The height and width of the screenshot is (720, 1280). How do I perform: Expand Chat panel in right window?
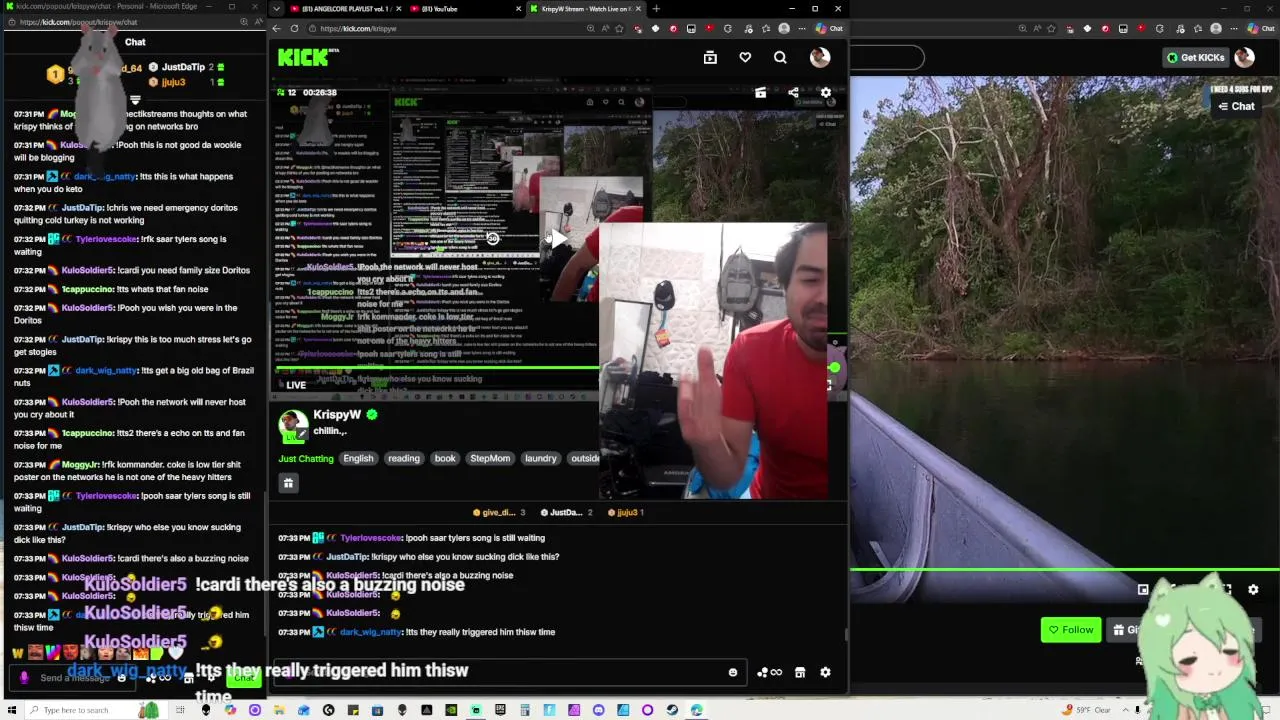coord(1236,106)
